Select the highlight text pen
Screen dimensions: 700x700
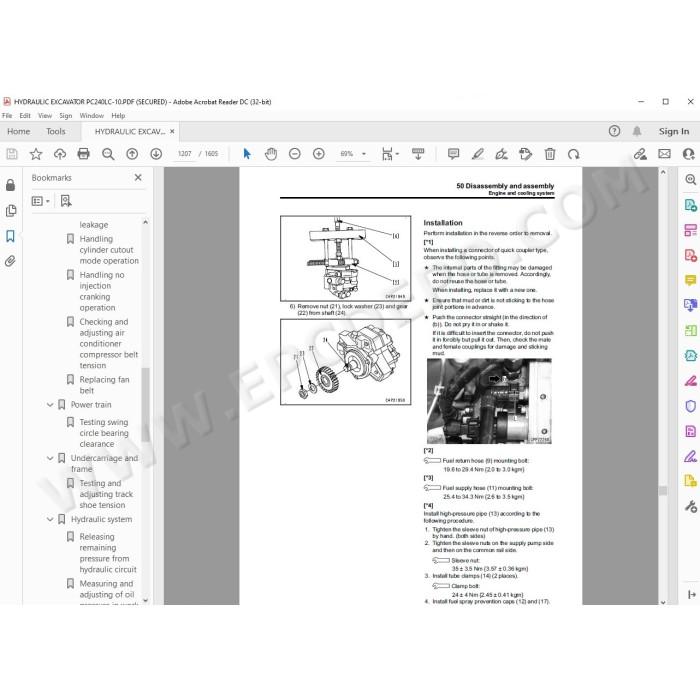pos(478,154)
